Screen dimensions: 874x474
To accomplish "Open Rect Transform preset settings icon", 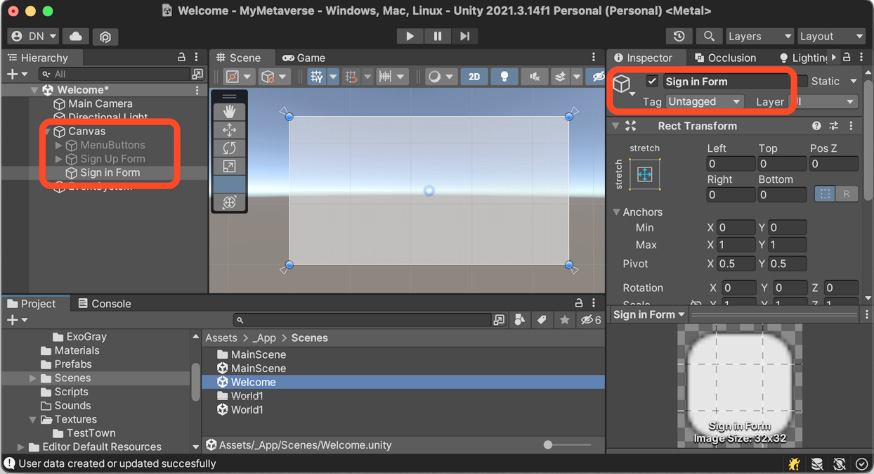I will point(834,126).
